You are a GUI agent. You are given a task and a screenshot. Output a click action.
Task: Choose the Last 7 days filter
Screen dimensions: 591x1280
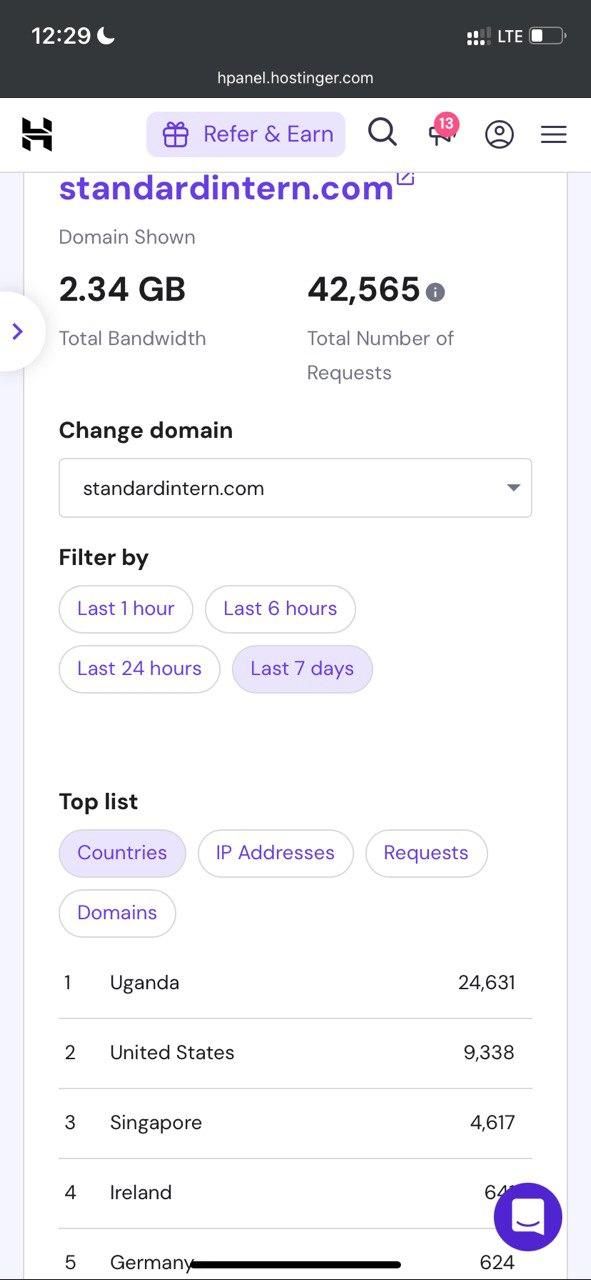[x=302, y=669]
